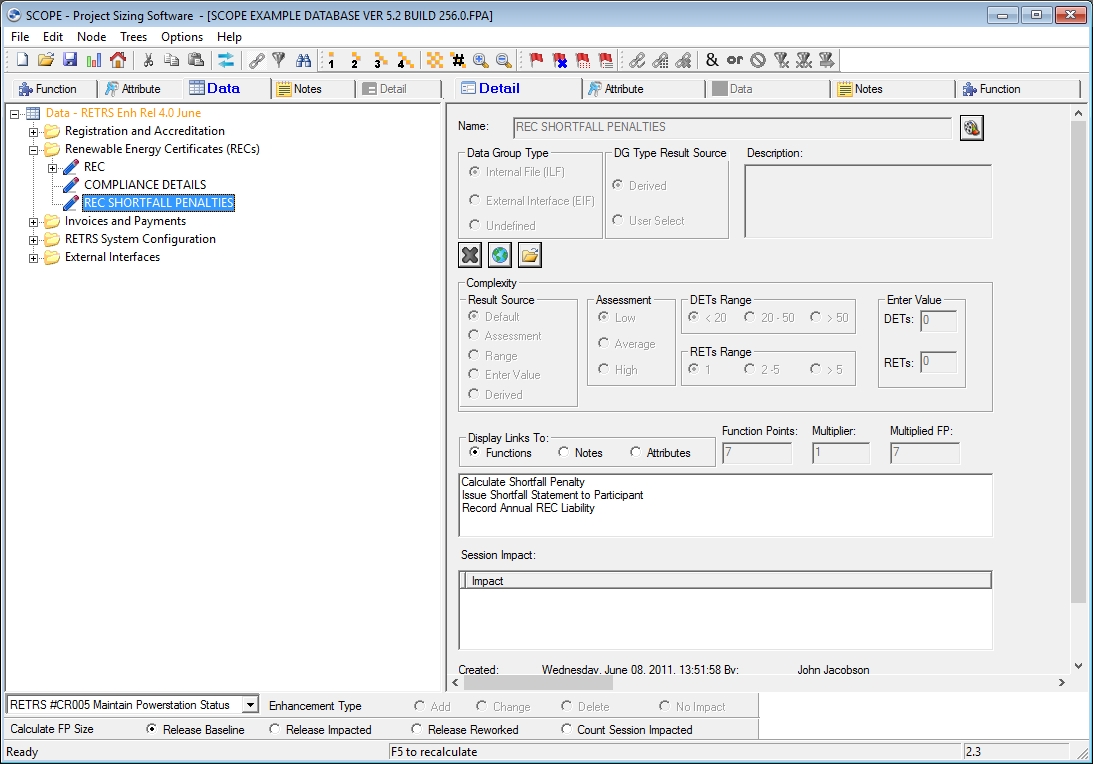Click the globe icon button

coord(500,255)
